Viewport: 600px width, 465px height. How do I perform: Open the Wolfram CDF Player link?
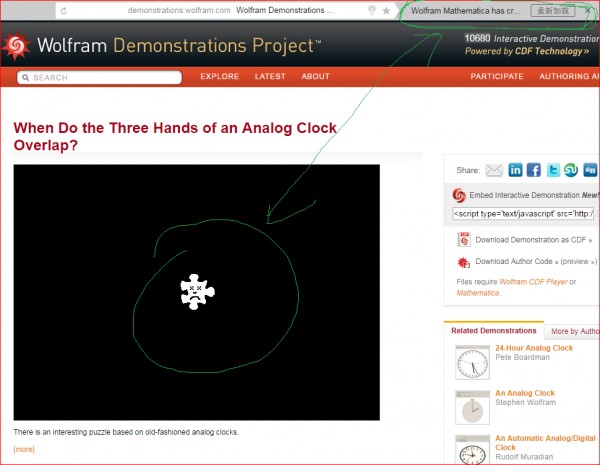pos(533,282)
